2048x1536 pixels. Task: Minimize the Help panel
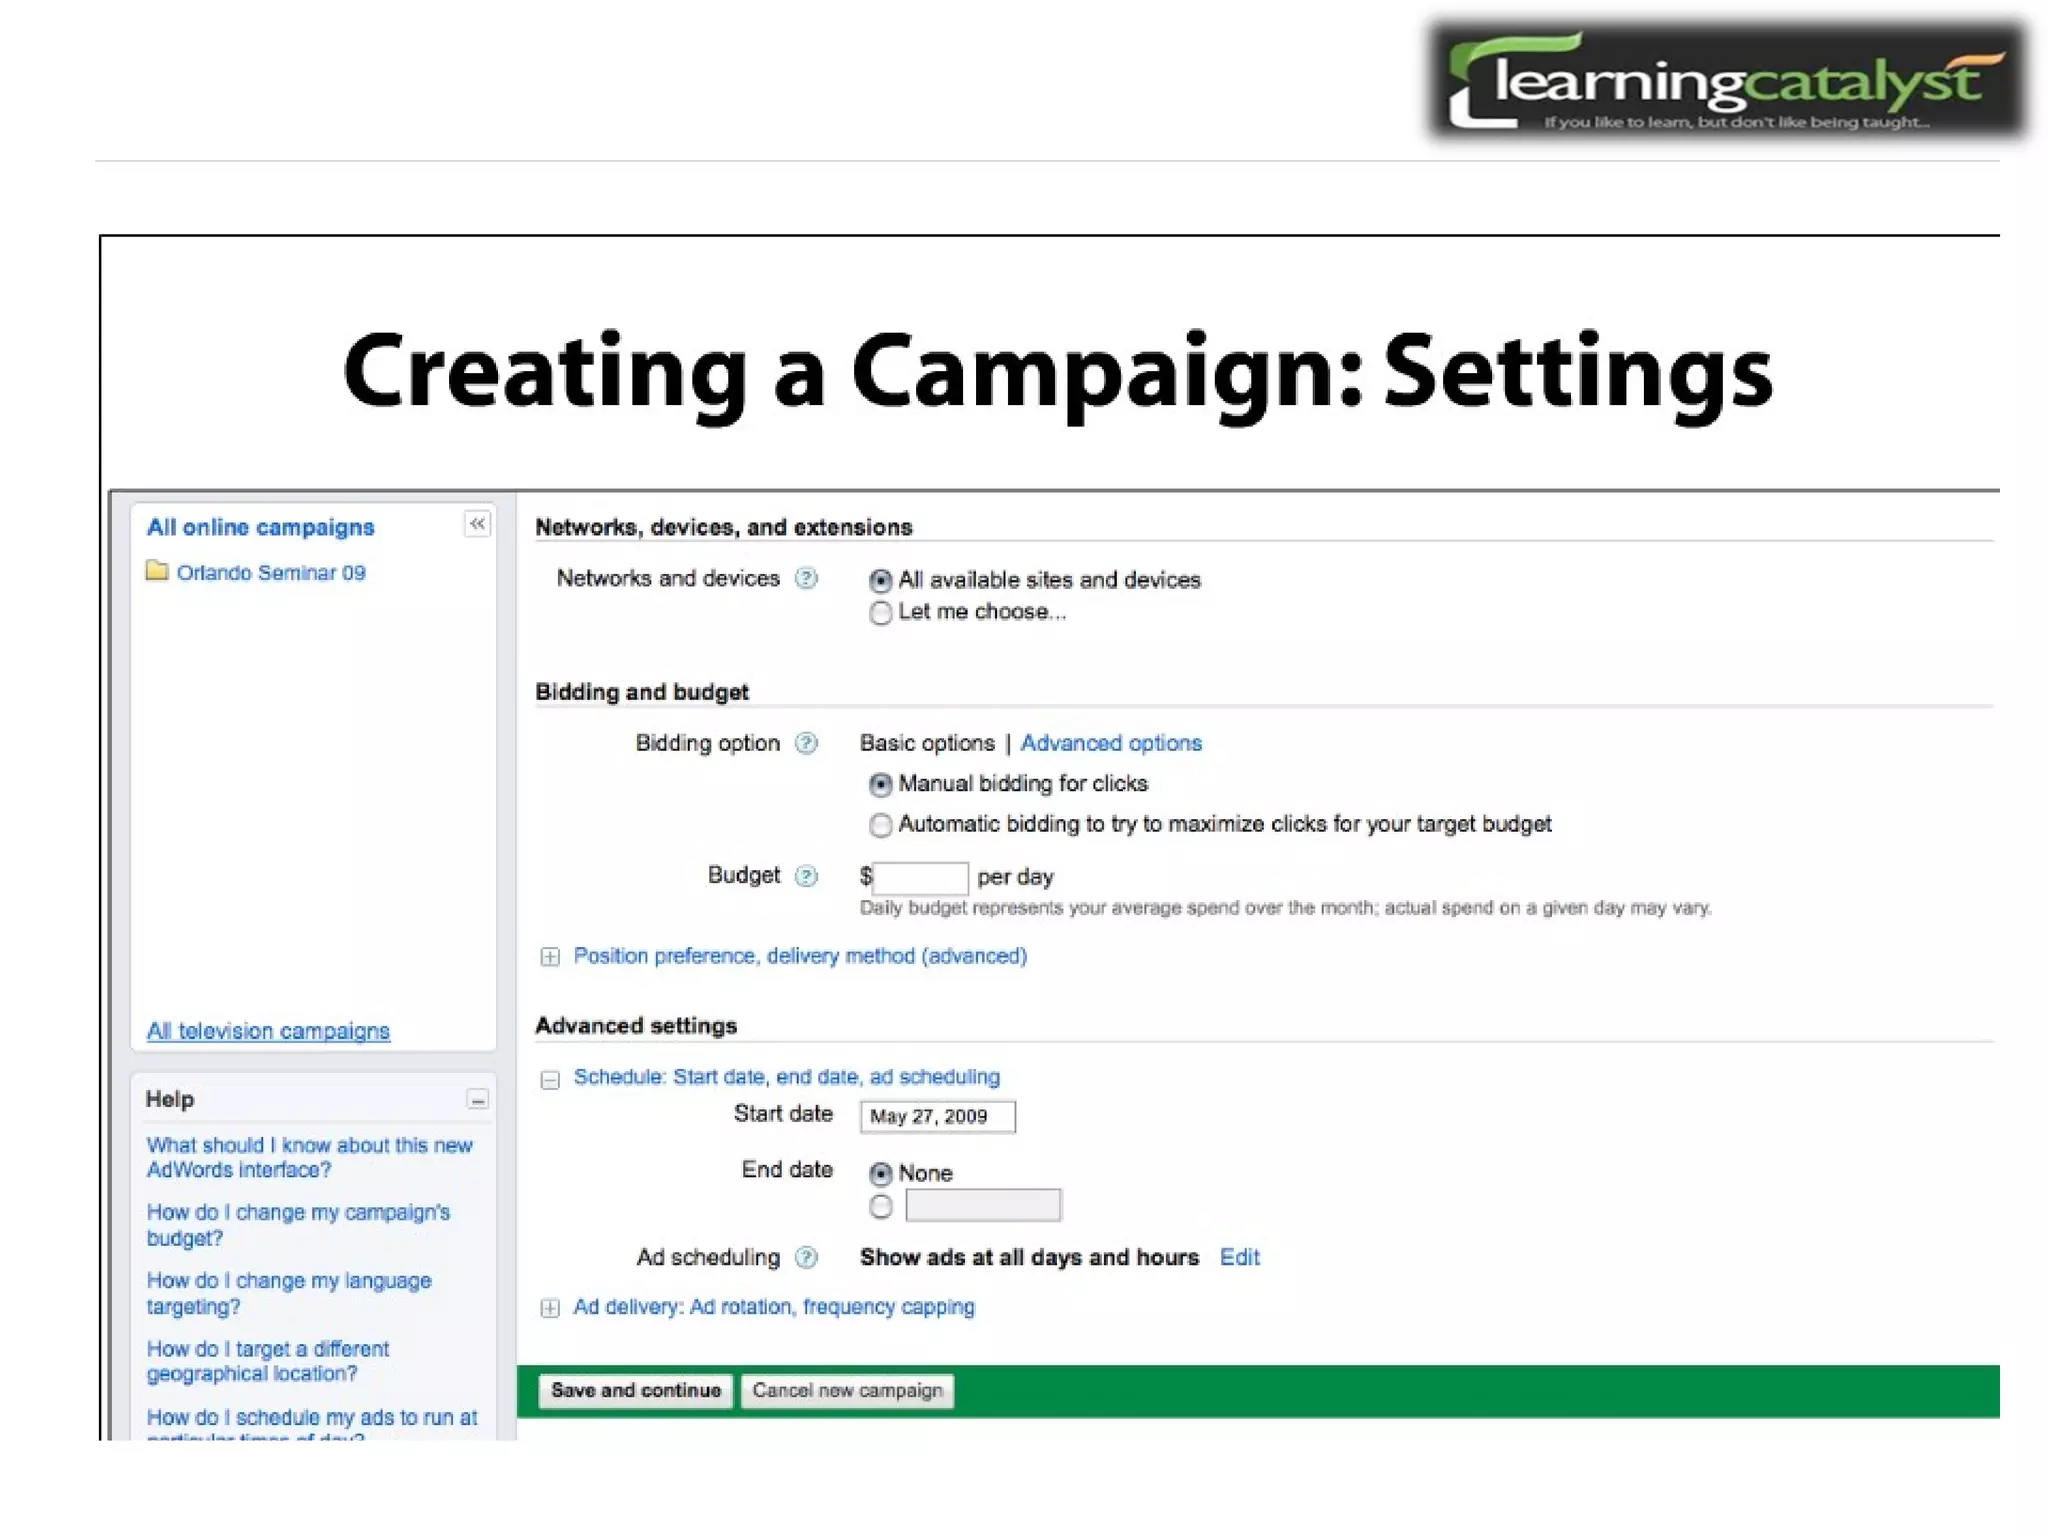coord(477,1100)
